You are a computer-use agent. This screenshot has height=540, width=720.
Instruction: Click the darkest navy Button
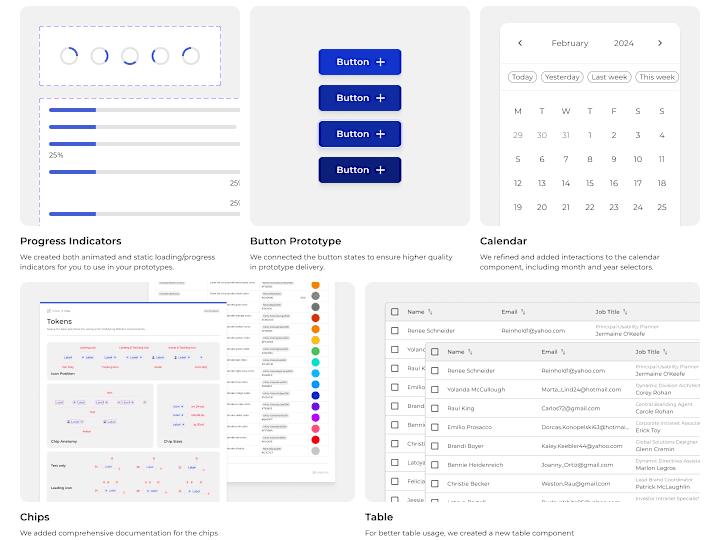360,170
